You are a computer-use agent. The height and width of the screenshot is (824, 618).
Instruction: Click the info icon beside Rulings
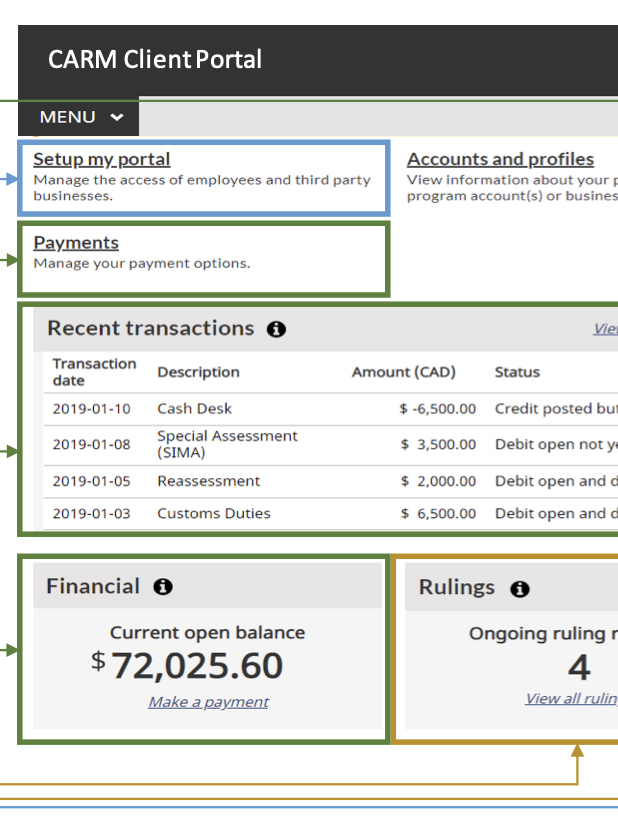coord(520,589)
